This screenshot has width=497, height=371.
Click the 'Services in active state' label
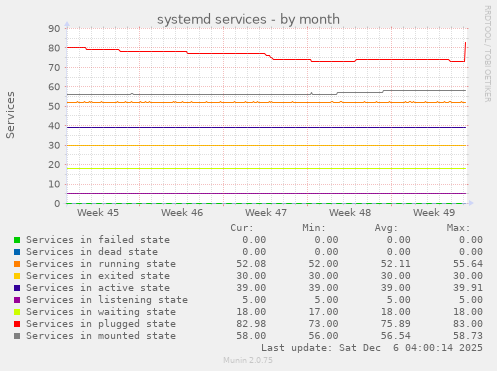click(98, 288)
